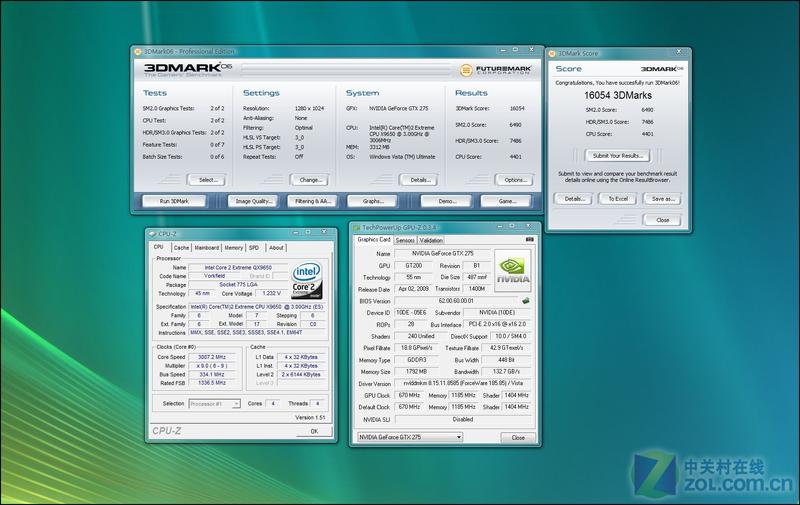Click the Close button in GPU-Z

pyautogui.click(x=518, y=438)
